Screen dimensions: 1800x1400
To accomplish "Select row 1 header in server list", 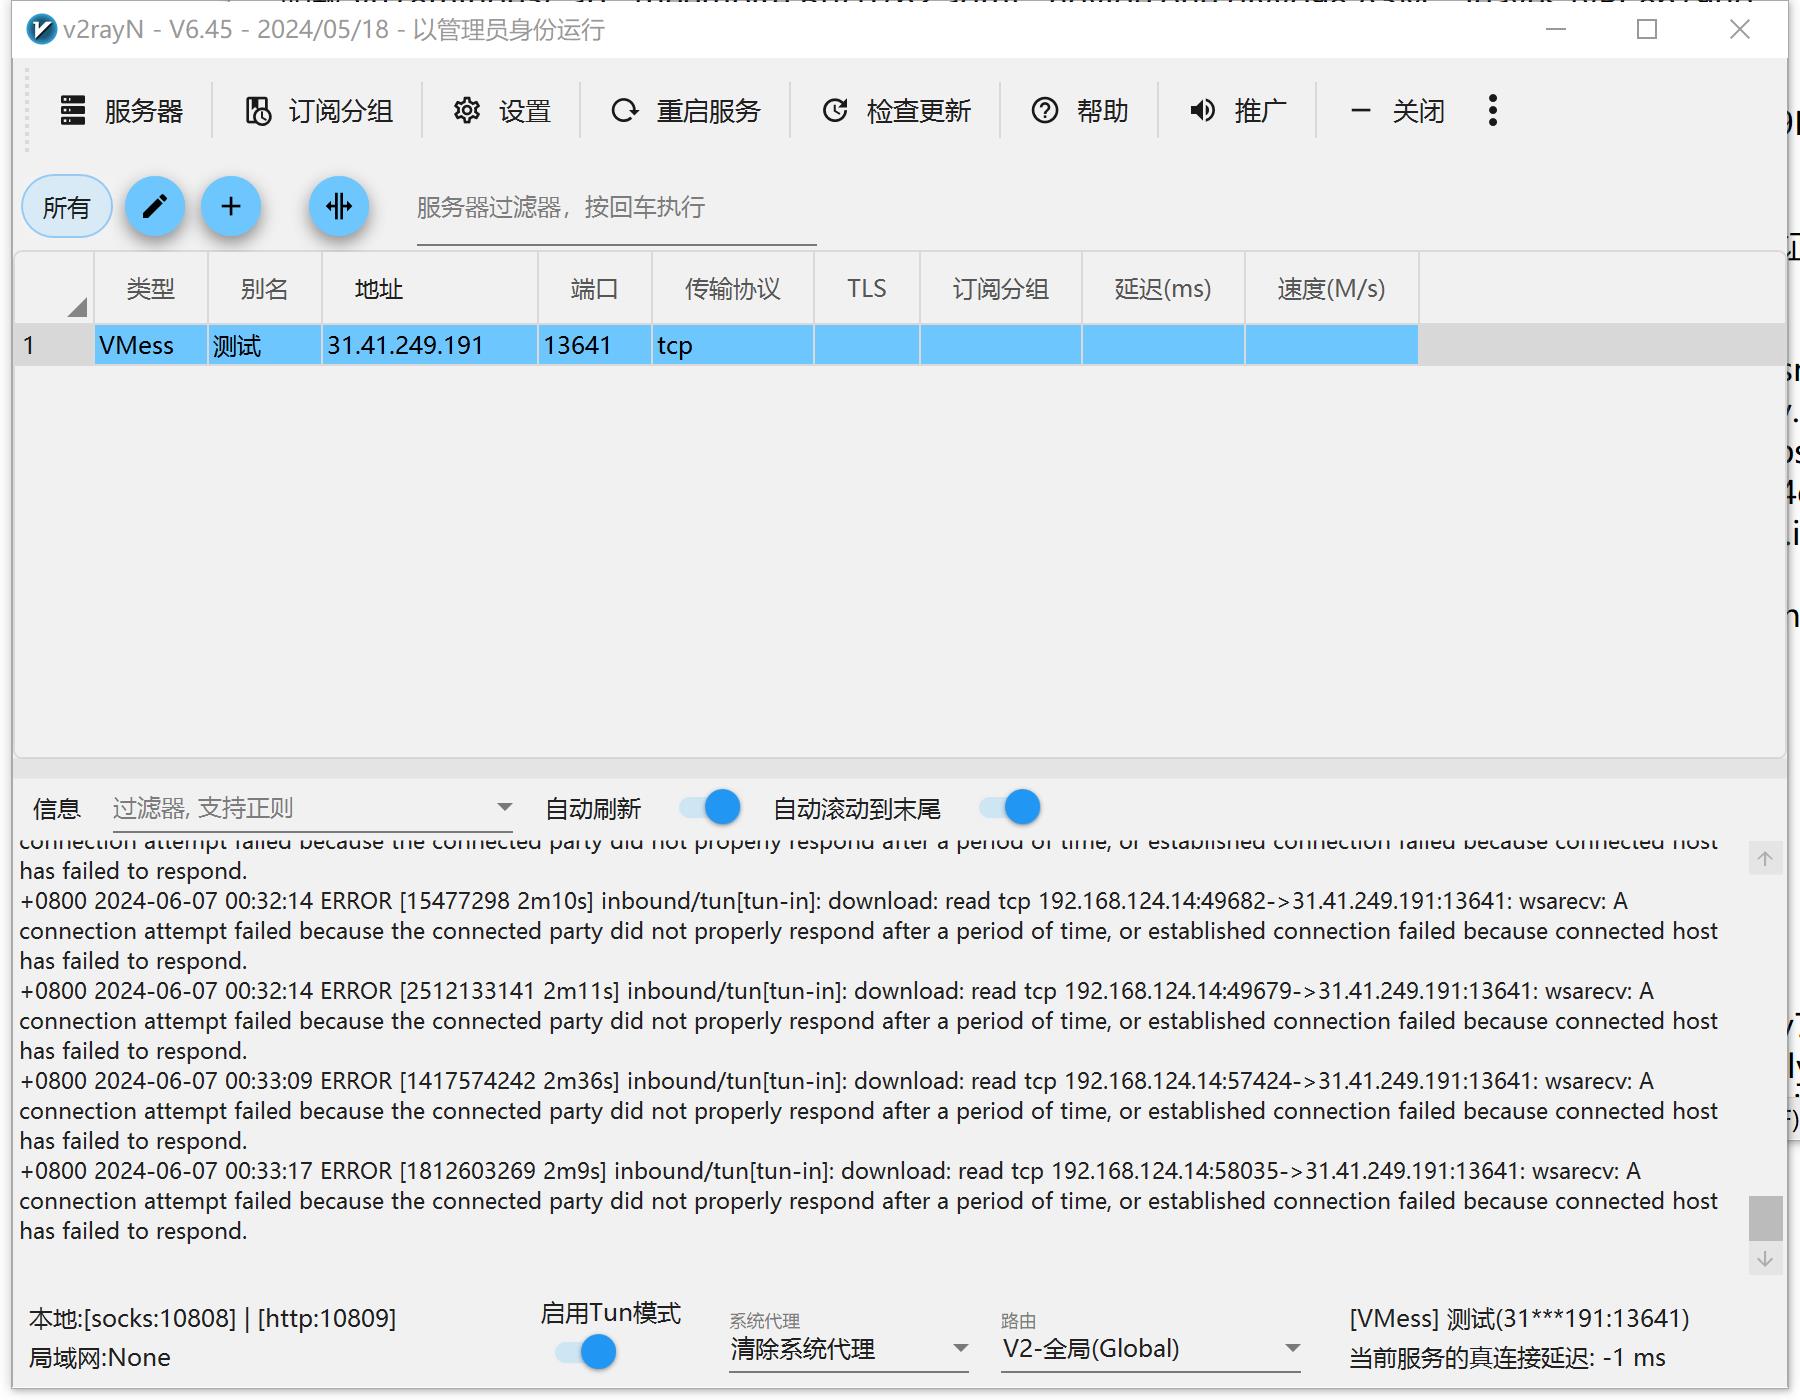I will [54, 345].
